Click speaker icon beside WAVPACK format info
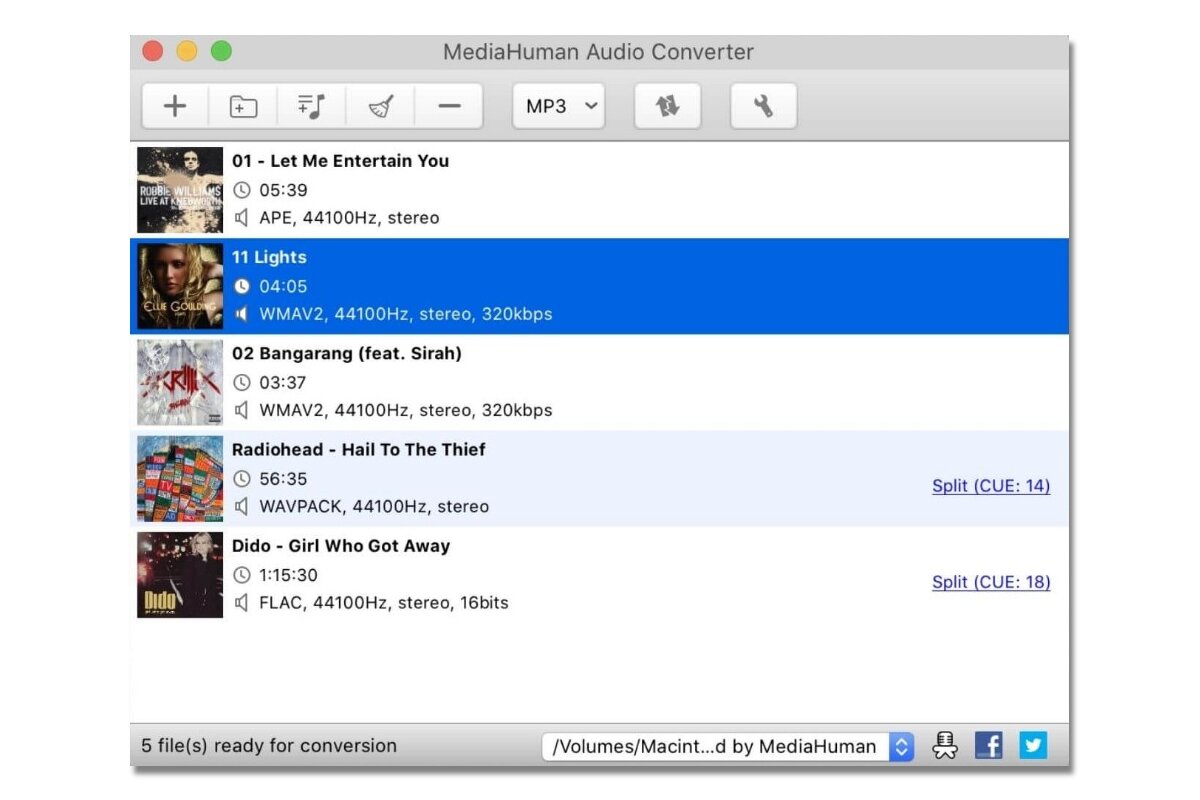 click(x=241, y=506)
